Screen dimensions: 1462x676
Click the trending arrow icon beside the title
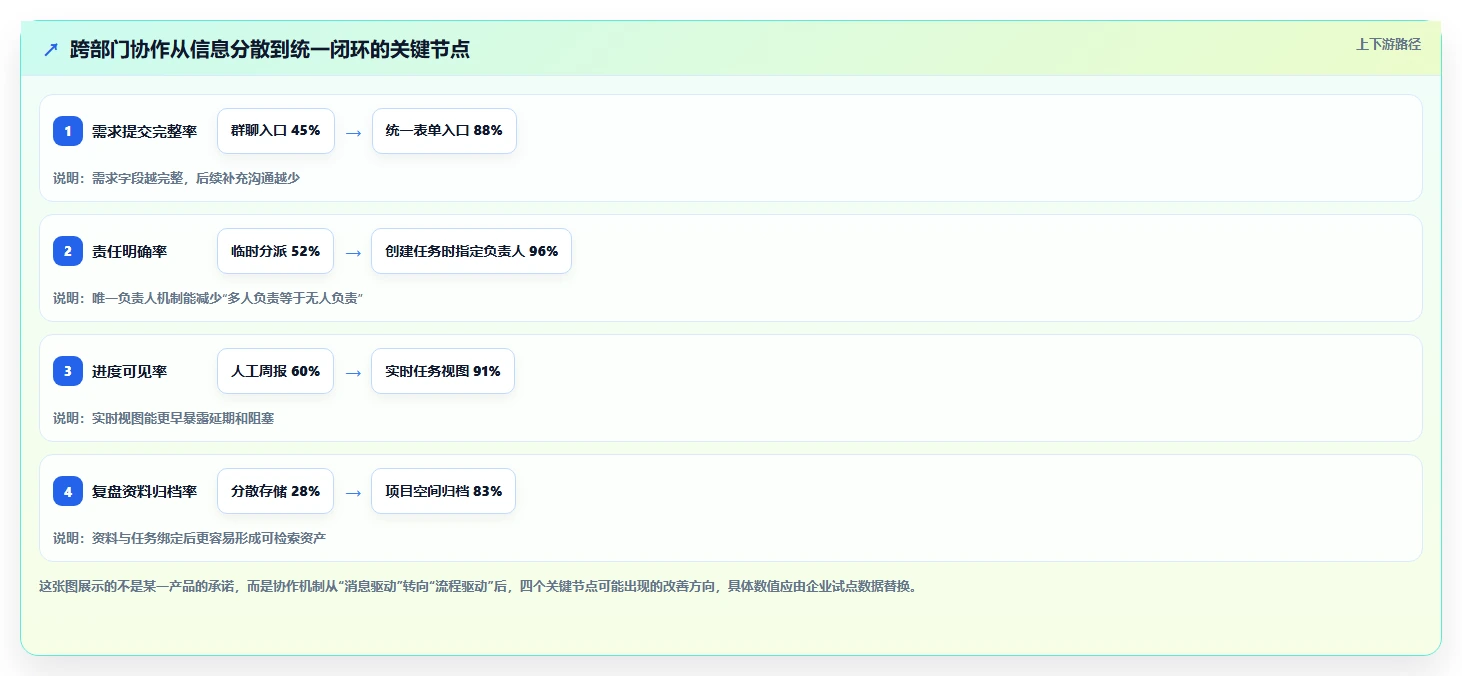pyautogui.click(x=51, y=49)
